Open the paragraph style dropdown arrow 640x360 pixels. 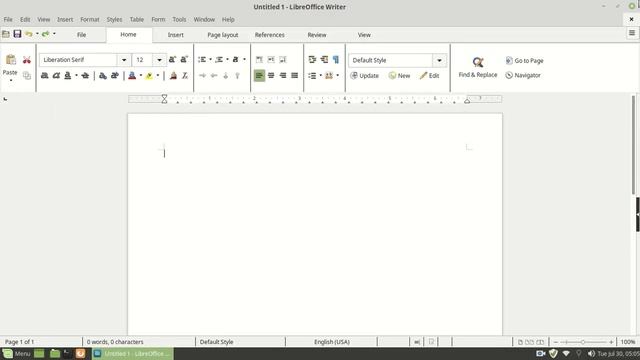[x=439, y=60]
